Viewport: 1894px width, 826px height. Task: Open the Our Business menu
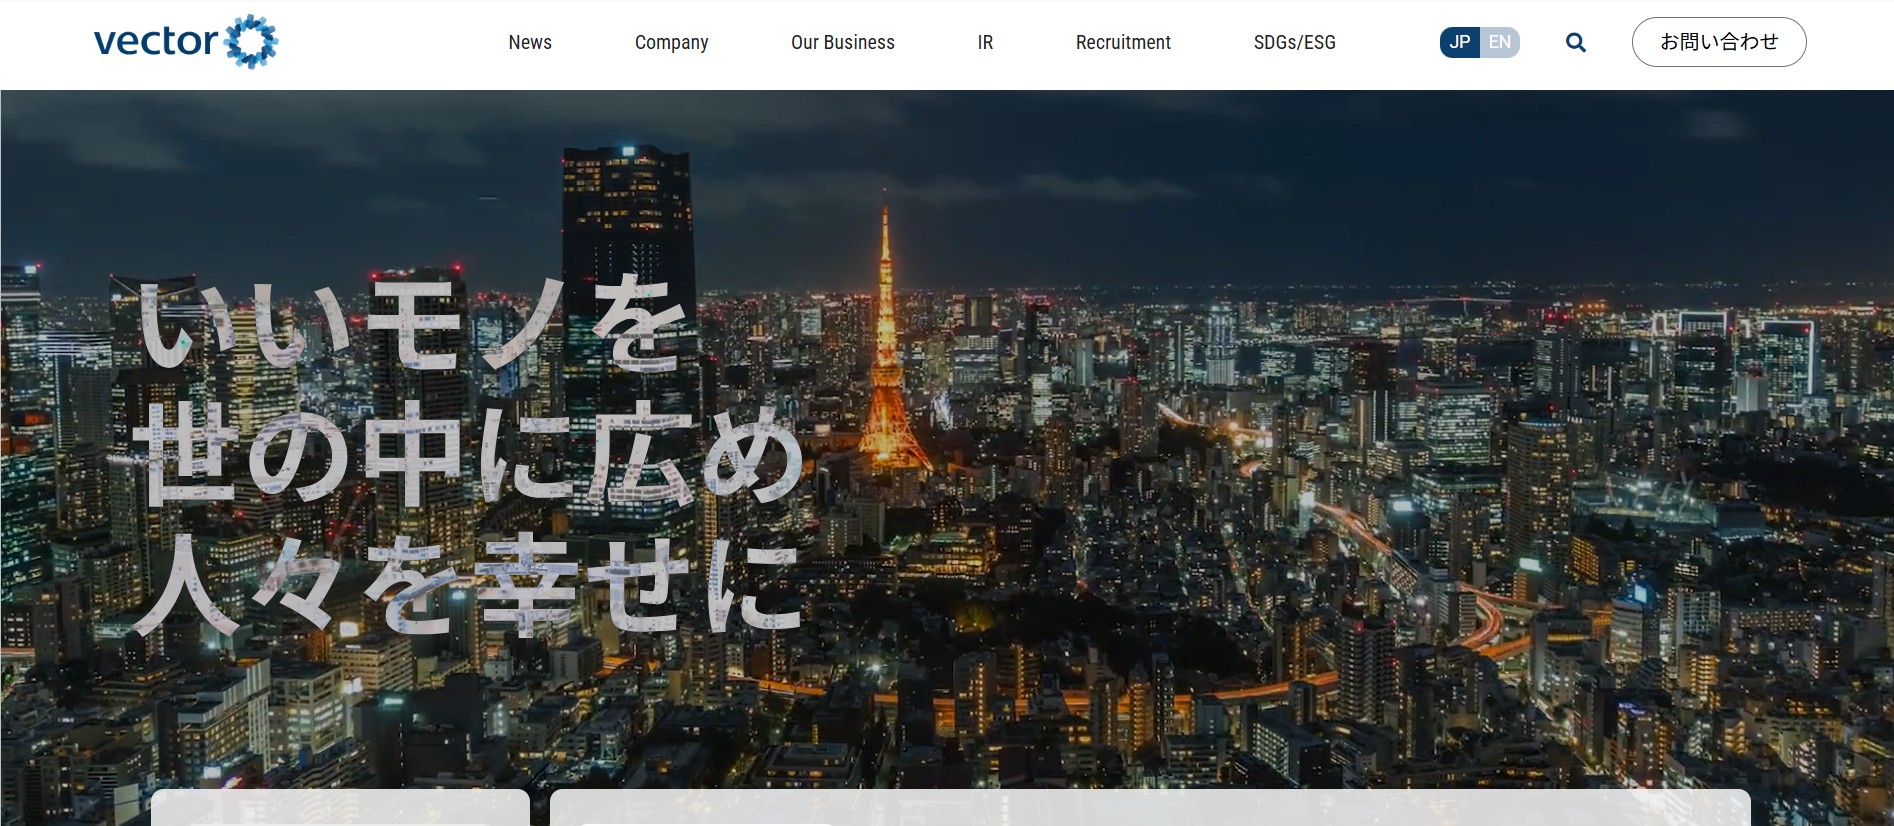(843, 42)
